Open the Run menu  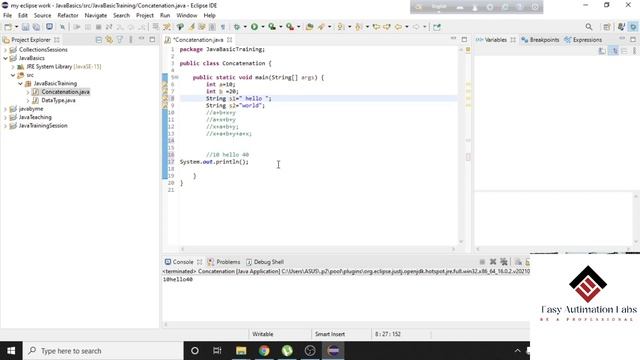coord(165,16)
